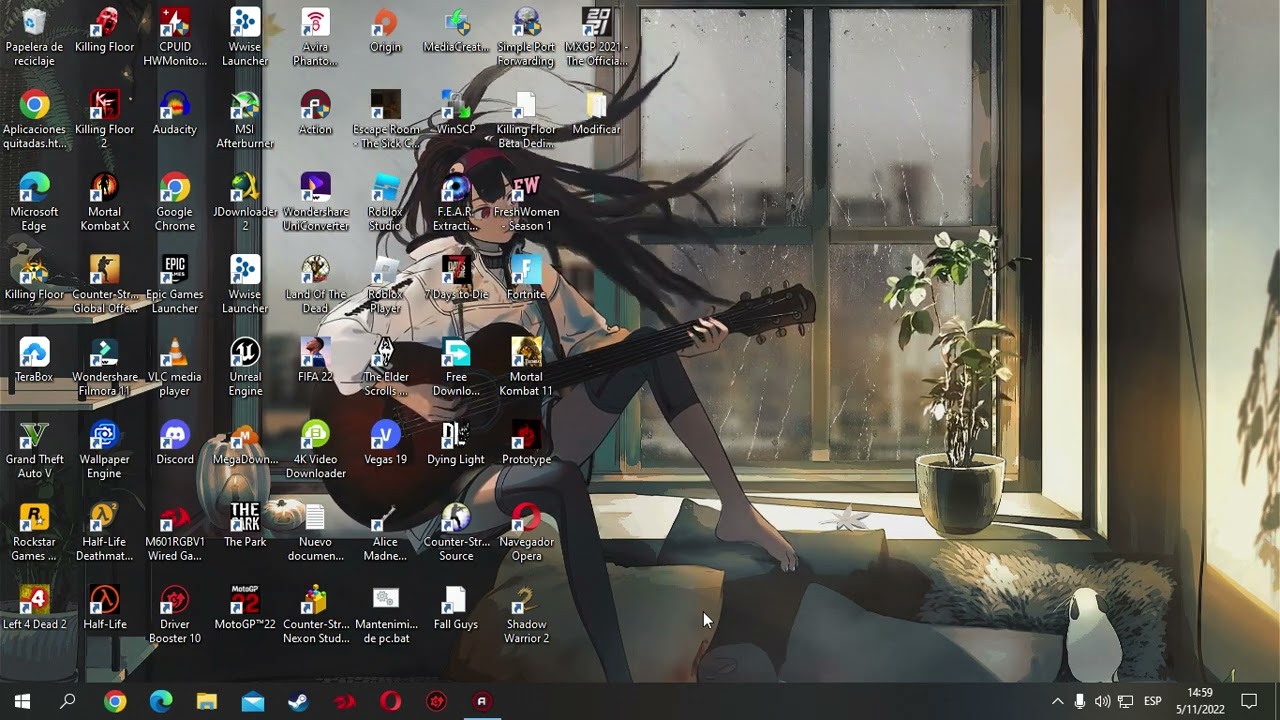Select the Discord desktop icon
The width and height of the screenshot is (1280, 720).
point(175,442)
